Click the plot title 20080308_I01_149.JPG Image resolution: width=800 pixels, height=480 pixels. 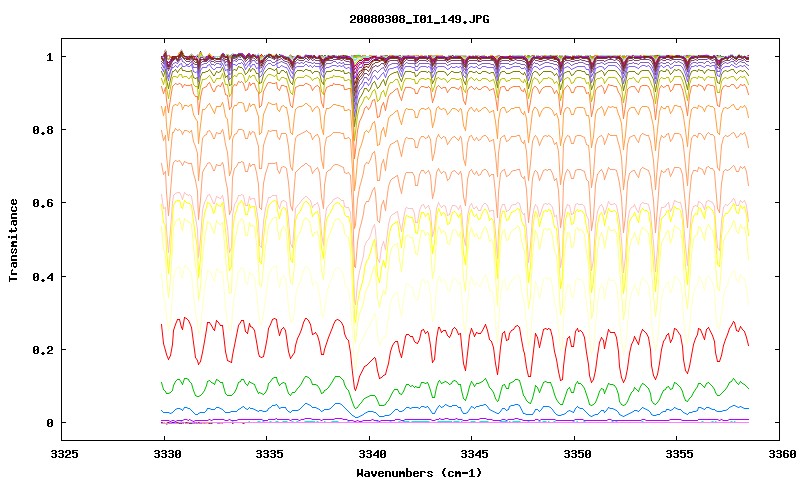[419, 19]
